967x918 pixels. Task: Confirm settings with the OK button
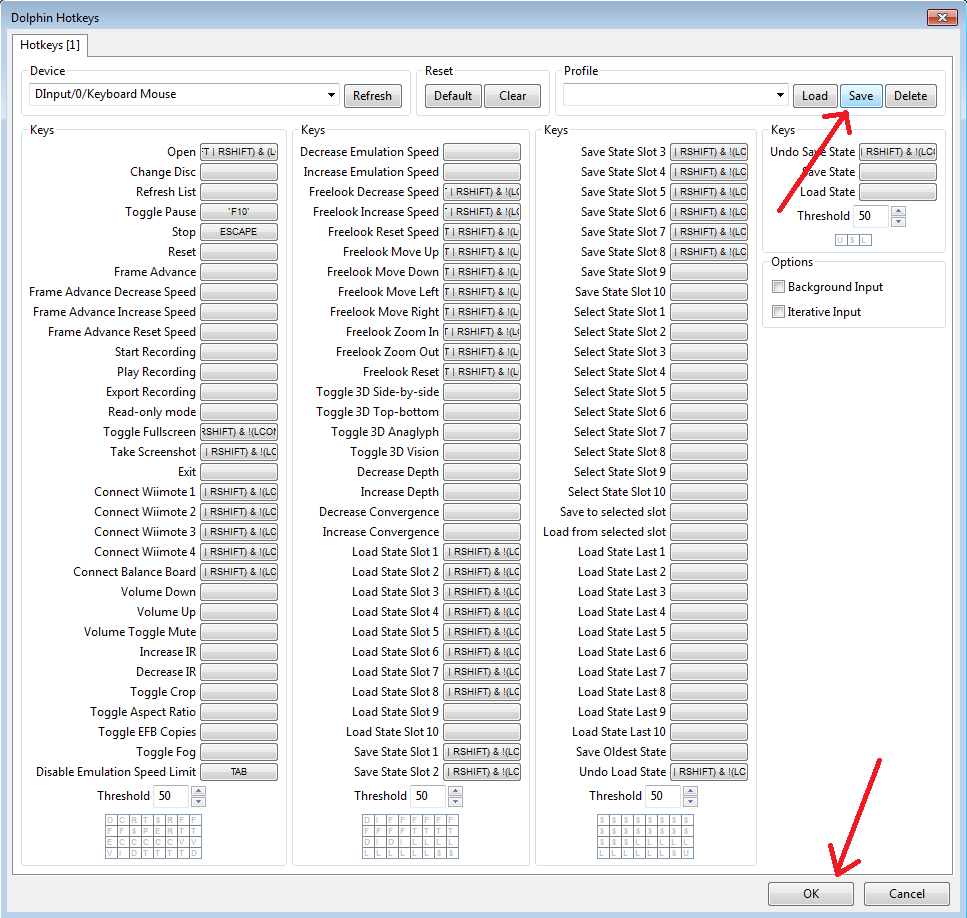[x=810, y=894]
